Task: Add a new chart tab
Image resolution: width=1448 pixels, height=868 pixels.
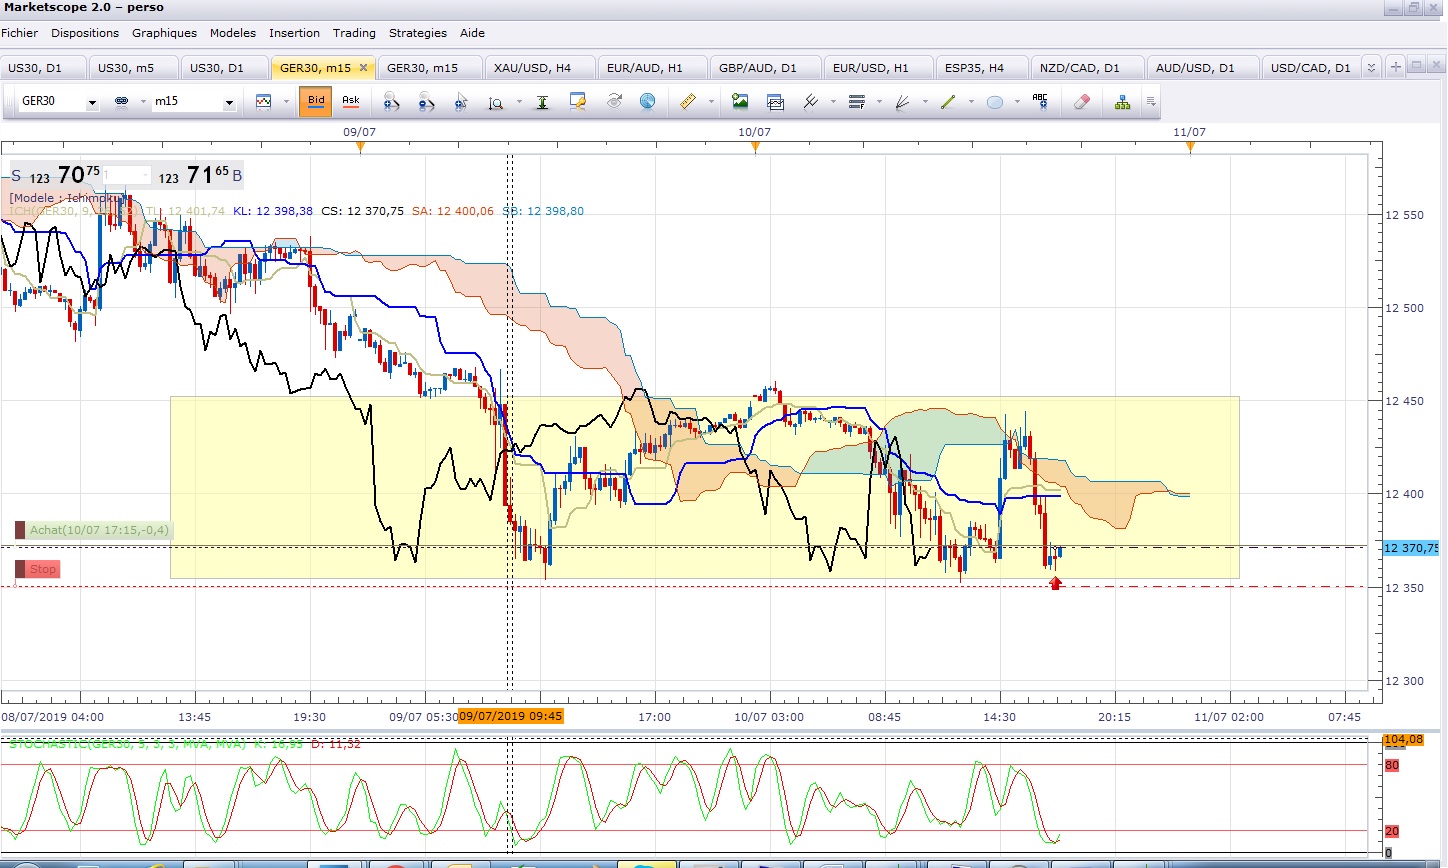Action: pyautogui.click(x=1395, y=67)
